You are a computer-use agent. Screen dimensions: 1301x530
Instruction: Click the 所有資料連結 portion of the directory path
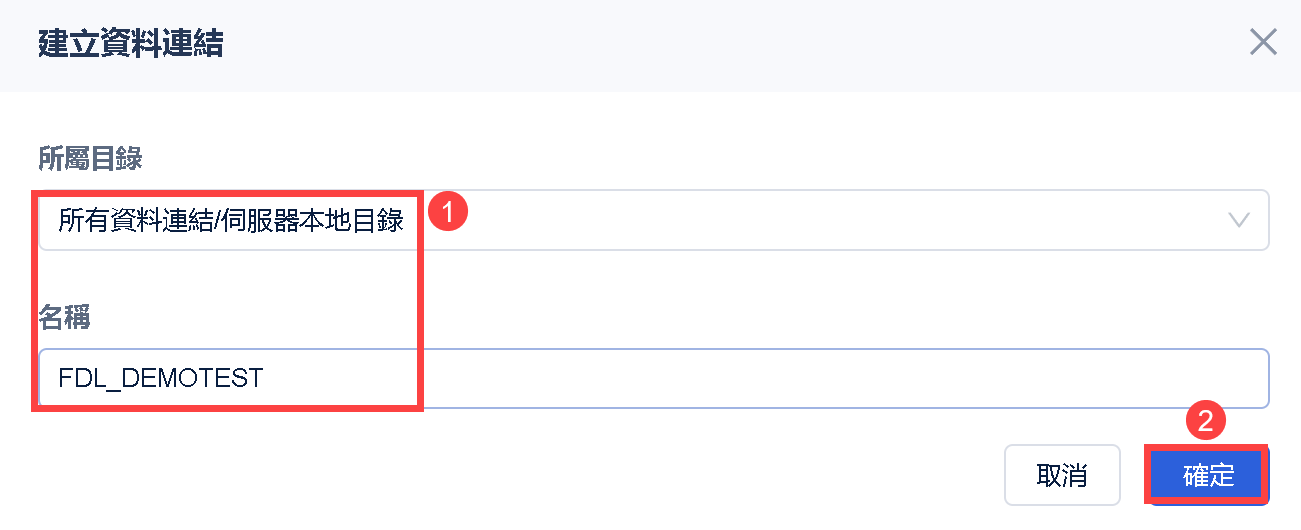pos(144,221)
